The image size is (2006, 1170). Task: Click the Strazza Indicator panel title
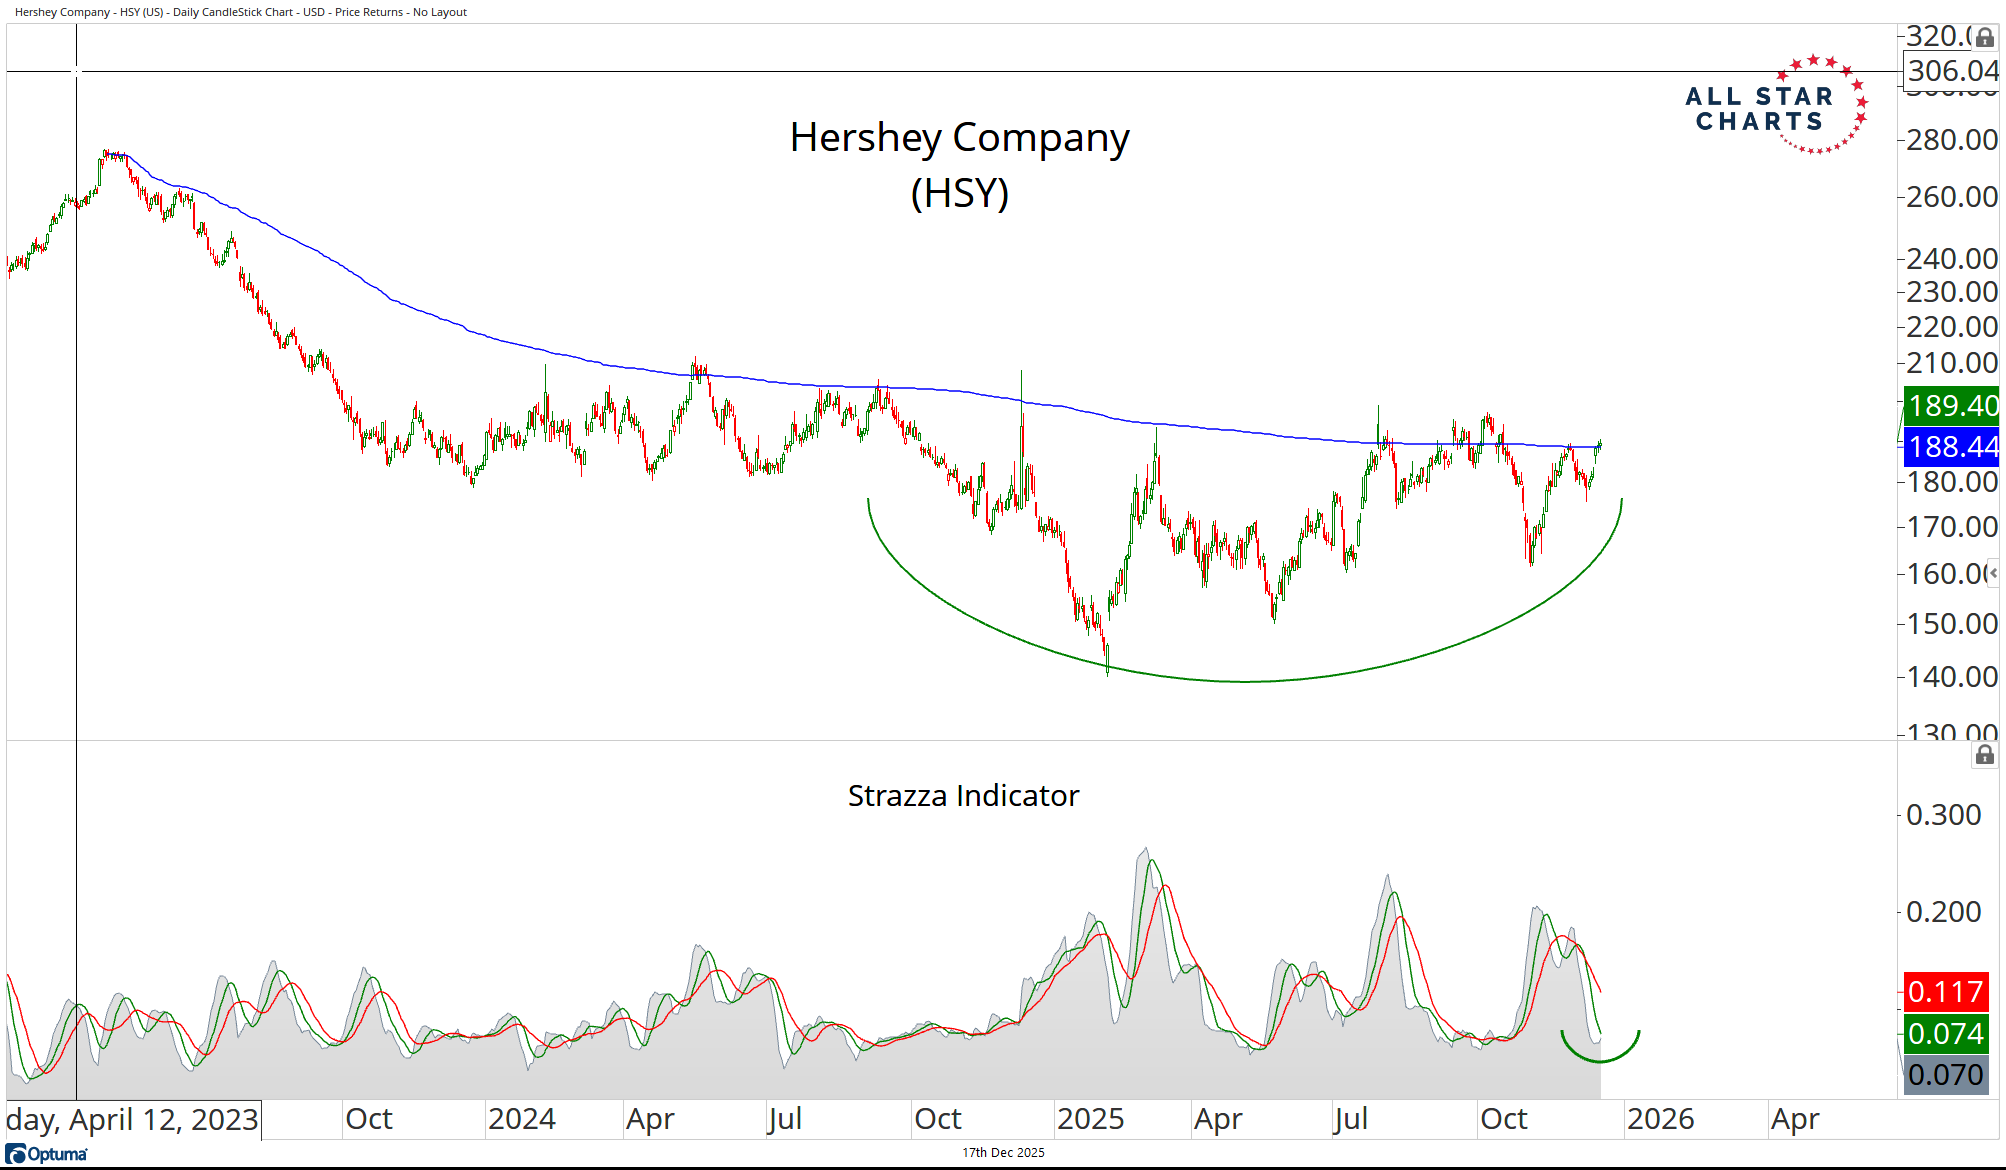tap(963, 796)
